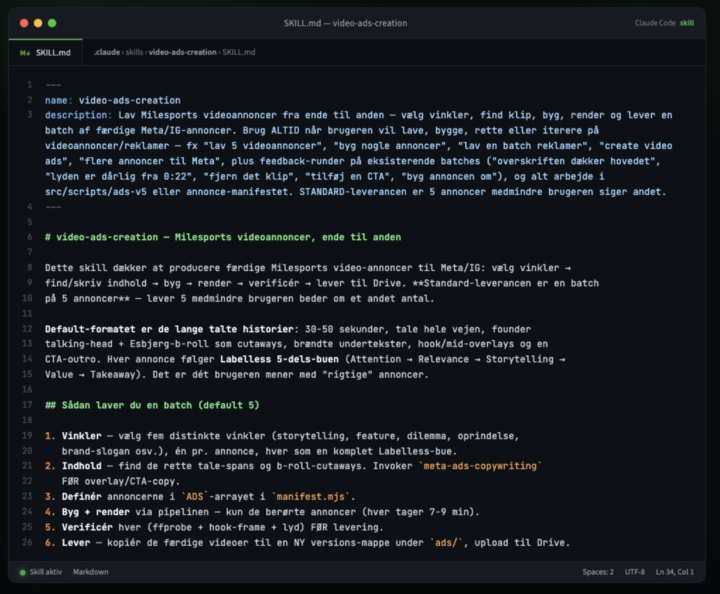Click the Claude Code label in title bar
This screenshot has width=720, height=594.
[x=655, y=23]
